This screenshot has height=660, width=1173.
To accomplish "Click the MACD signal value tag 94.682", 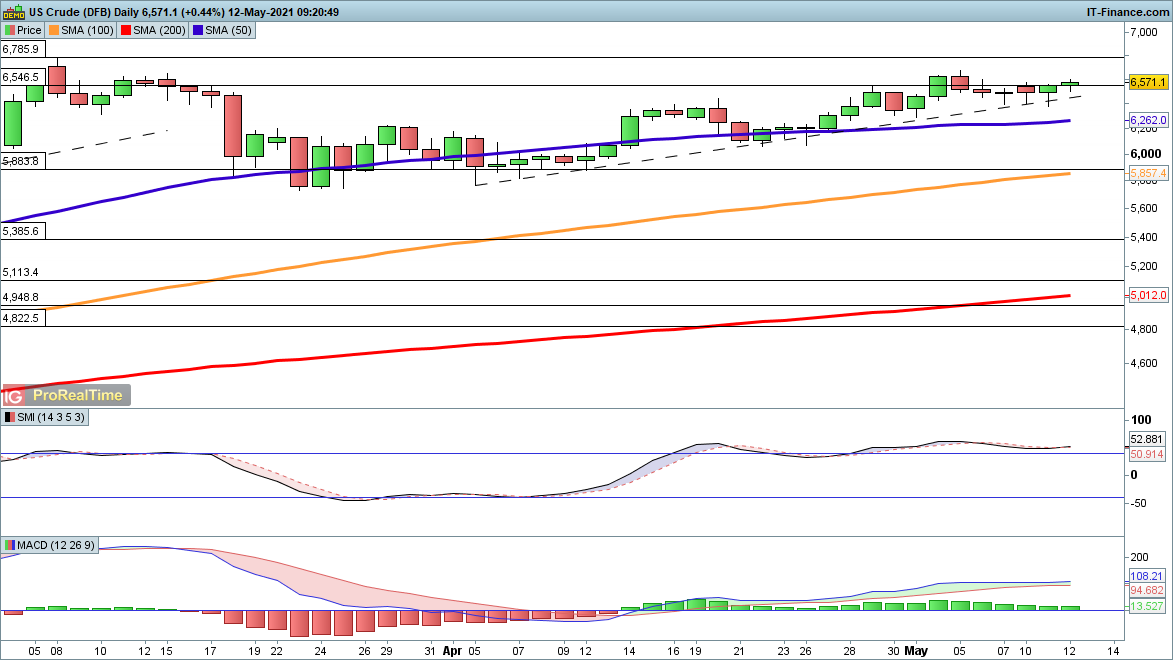I will pos(1147,591).
